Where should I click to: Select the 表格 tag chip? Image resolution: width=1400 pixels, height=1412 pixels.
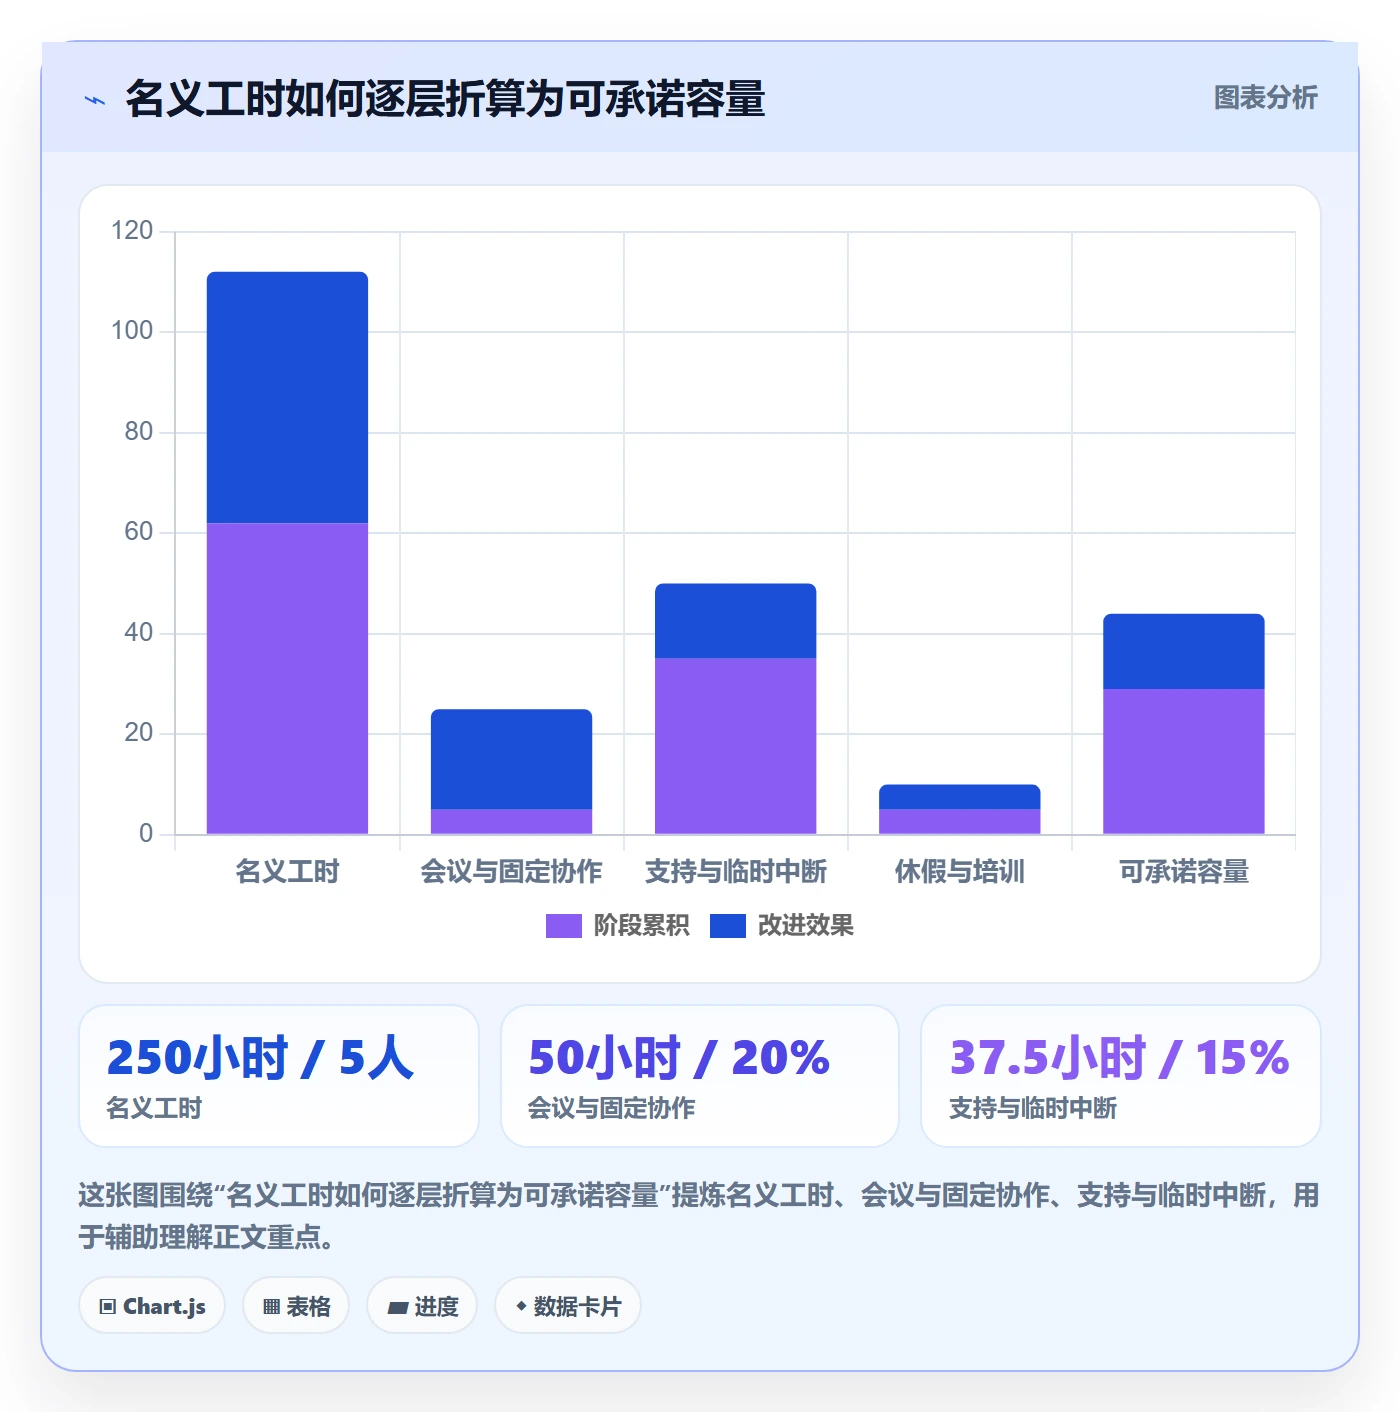pyautogui.click(x=296, y=1306)
